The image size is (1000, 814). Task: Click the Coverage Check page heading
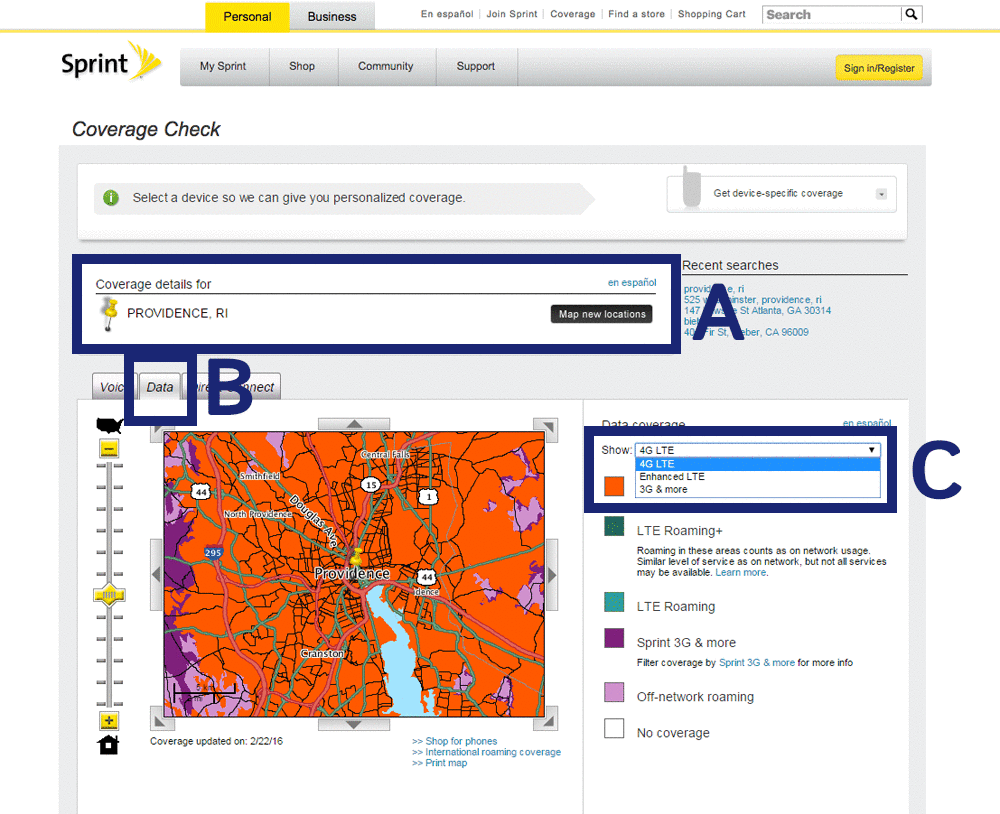tap(146, 130)
